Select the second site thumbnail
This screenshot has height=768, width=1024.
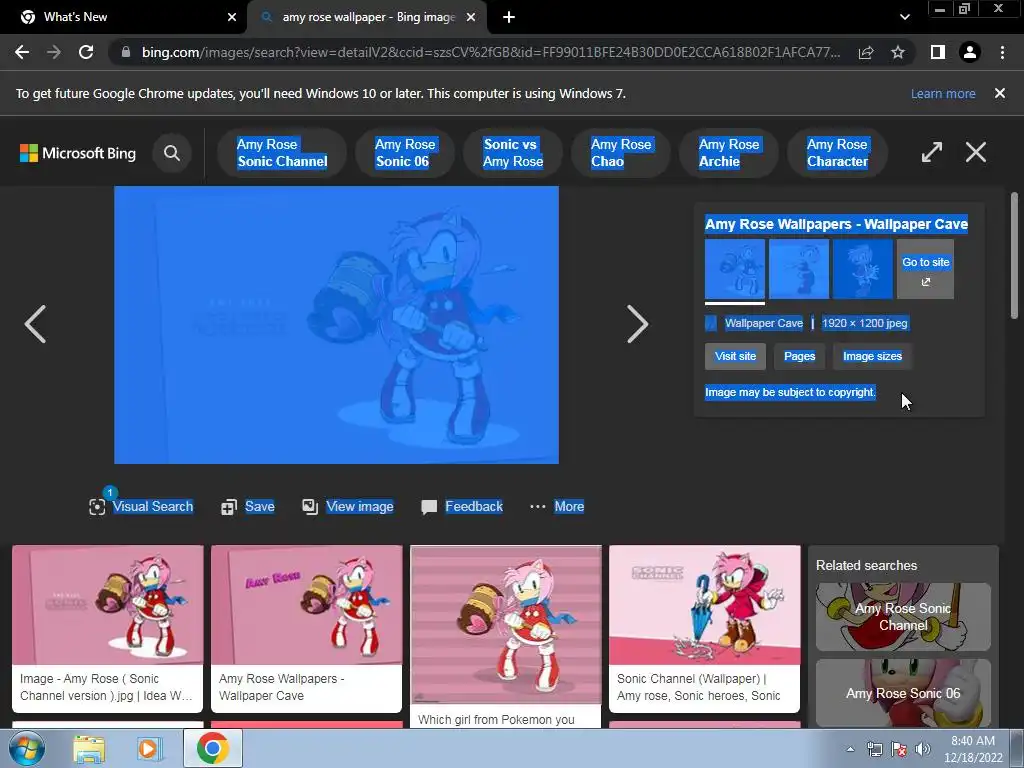pos(799,269)
